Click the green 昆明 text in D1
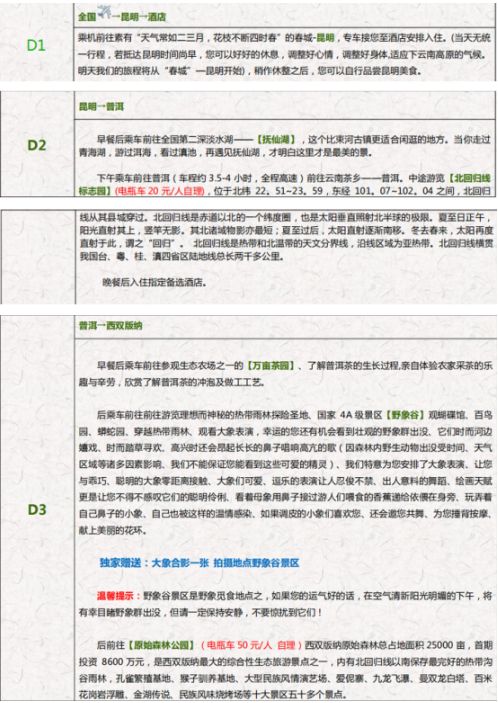 pos(325,38)
